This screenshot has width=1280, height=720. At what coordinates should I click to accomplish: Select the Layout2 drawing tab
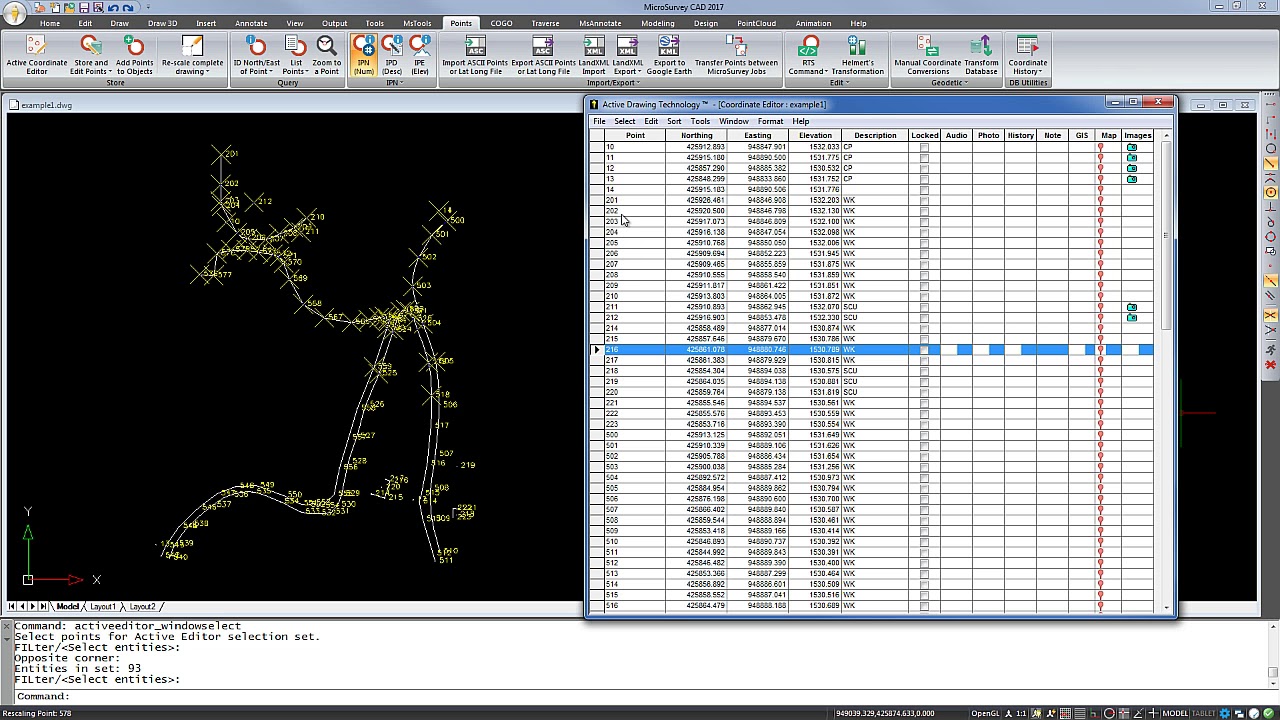click(x=142, y=606)
